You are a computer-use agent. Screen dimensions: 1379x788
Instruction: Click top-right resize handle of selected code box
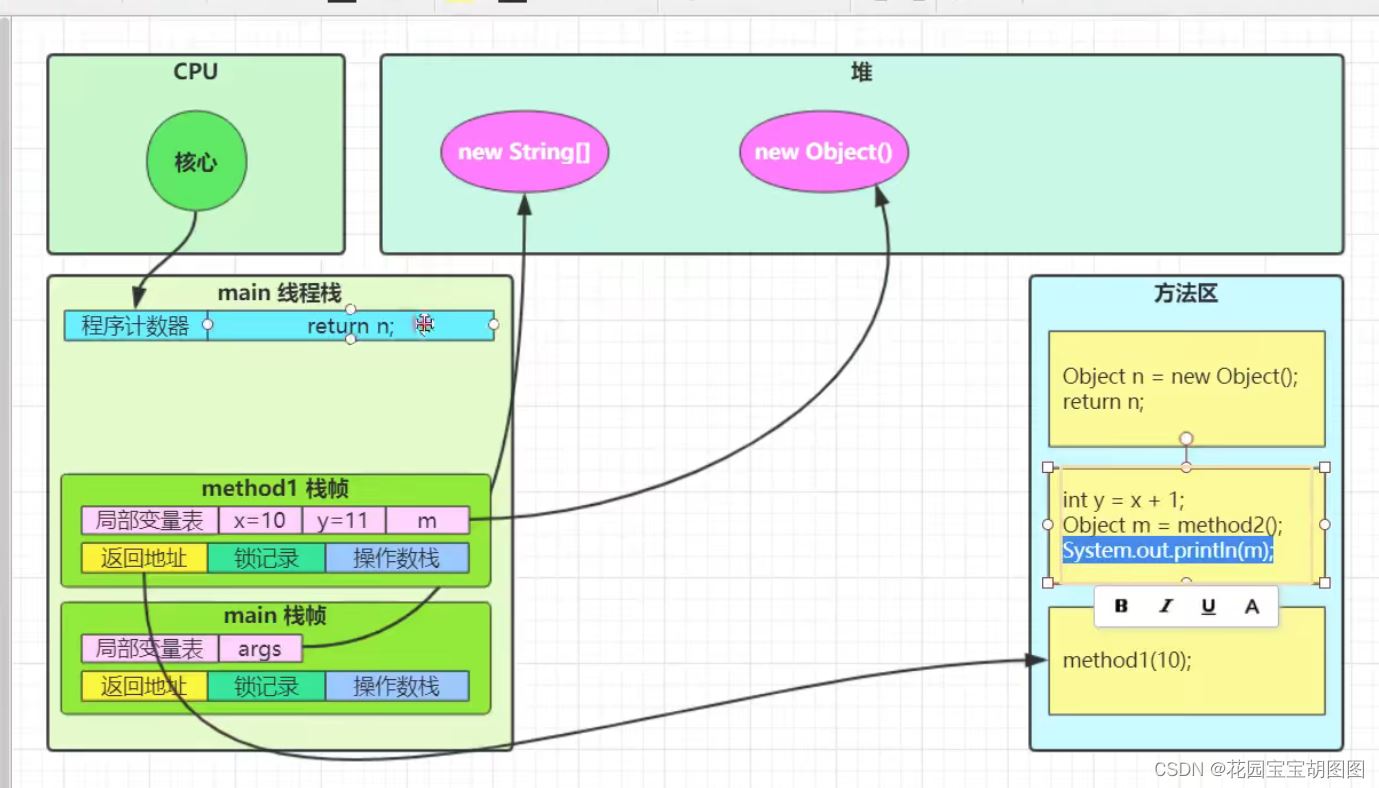[1325, 467]
